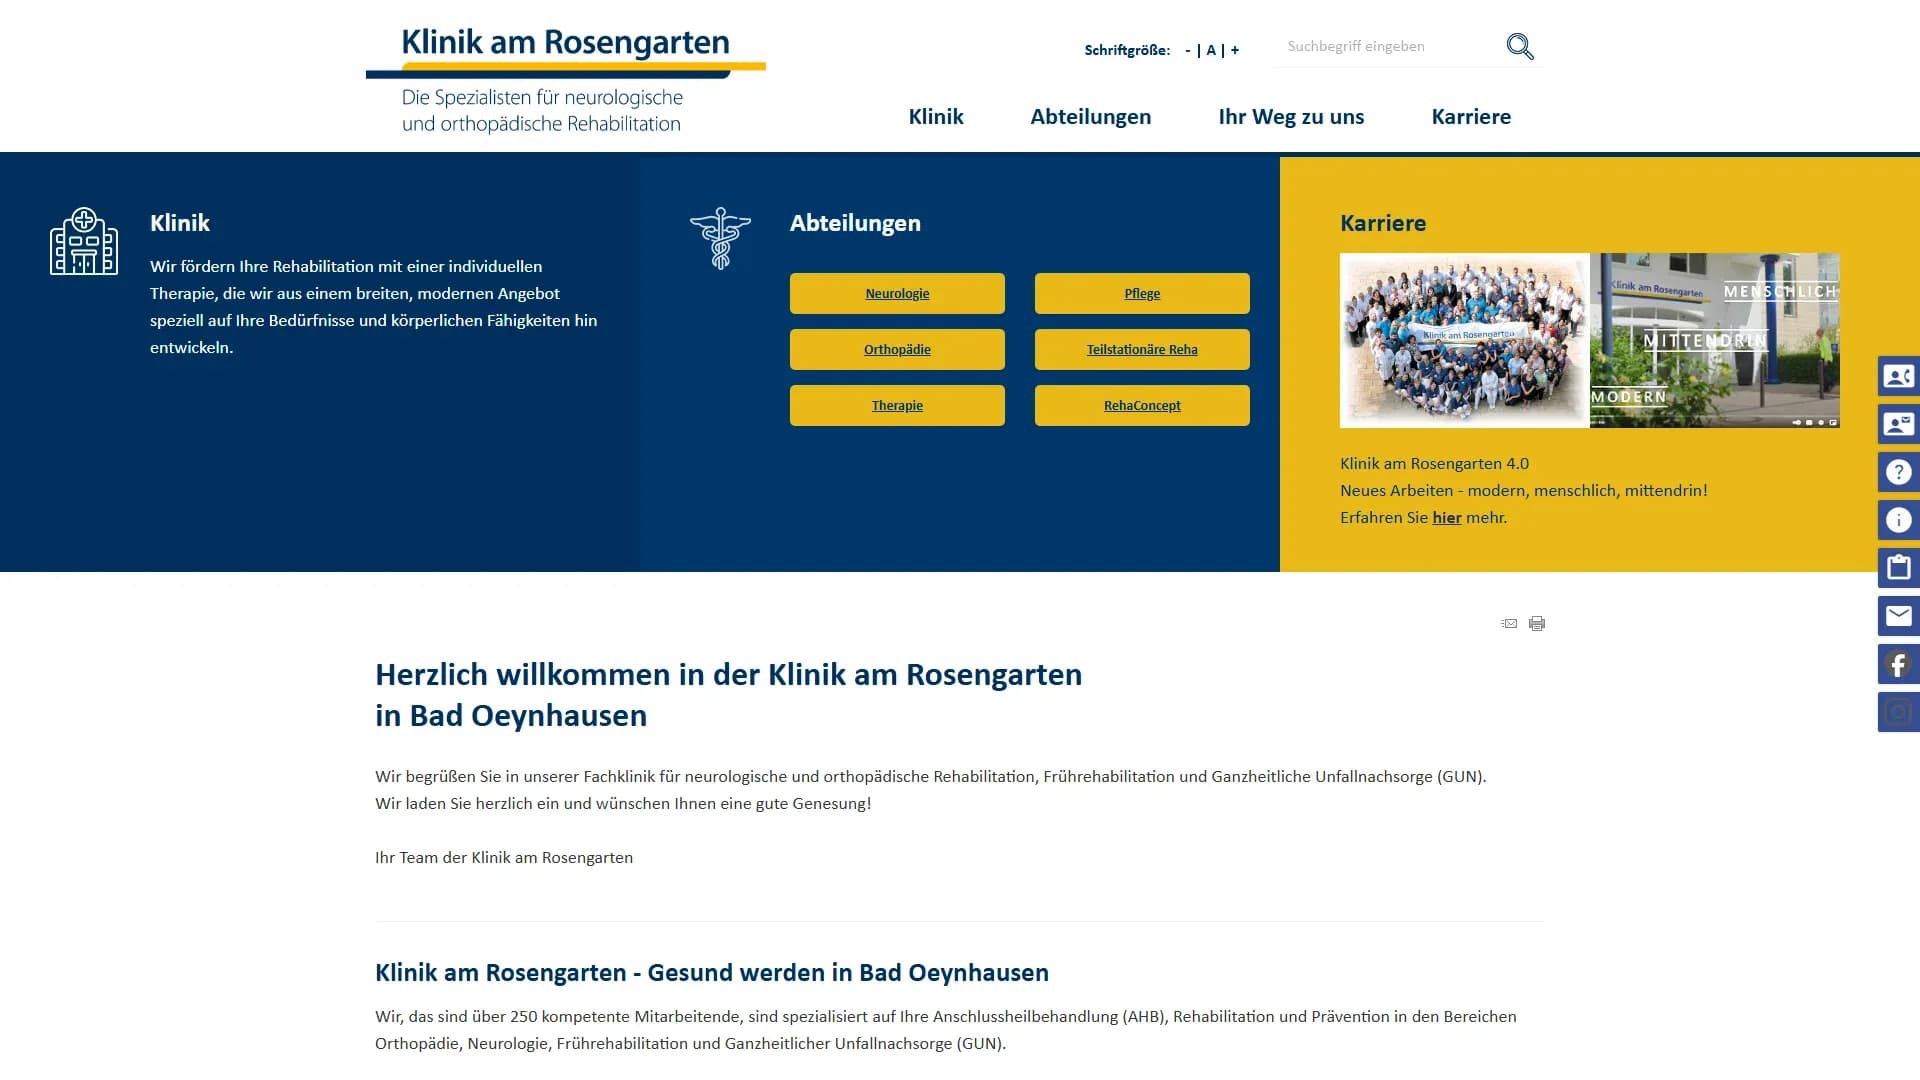Screen dimensions: 1920x1080
Task: Visit the clinic's Facebook page
Action: [x=1898, y=664]
